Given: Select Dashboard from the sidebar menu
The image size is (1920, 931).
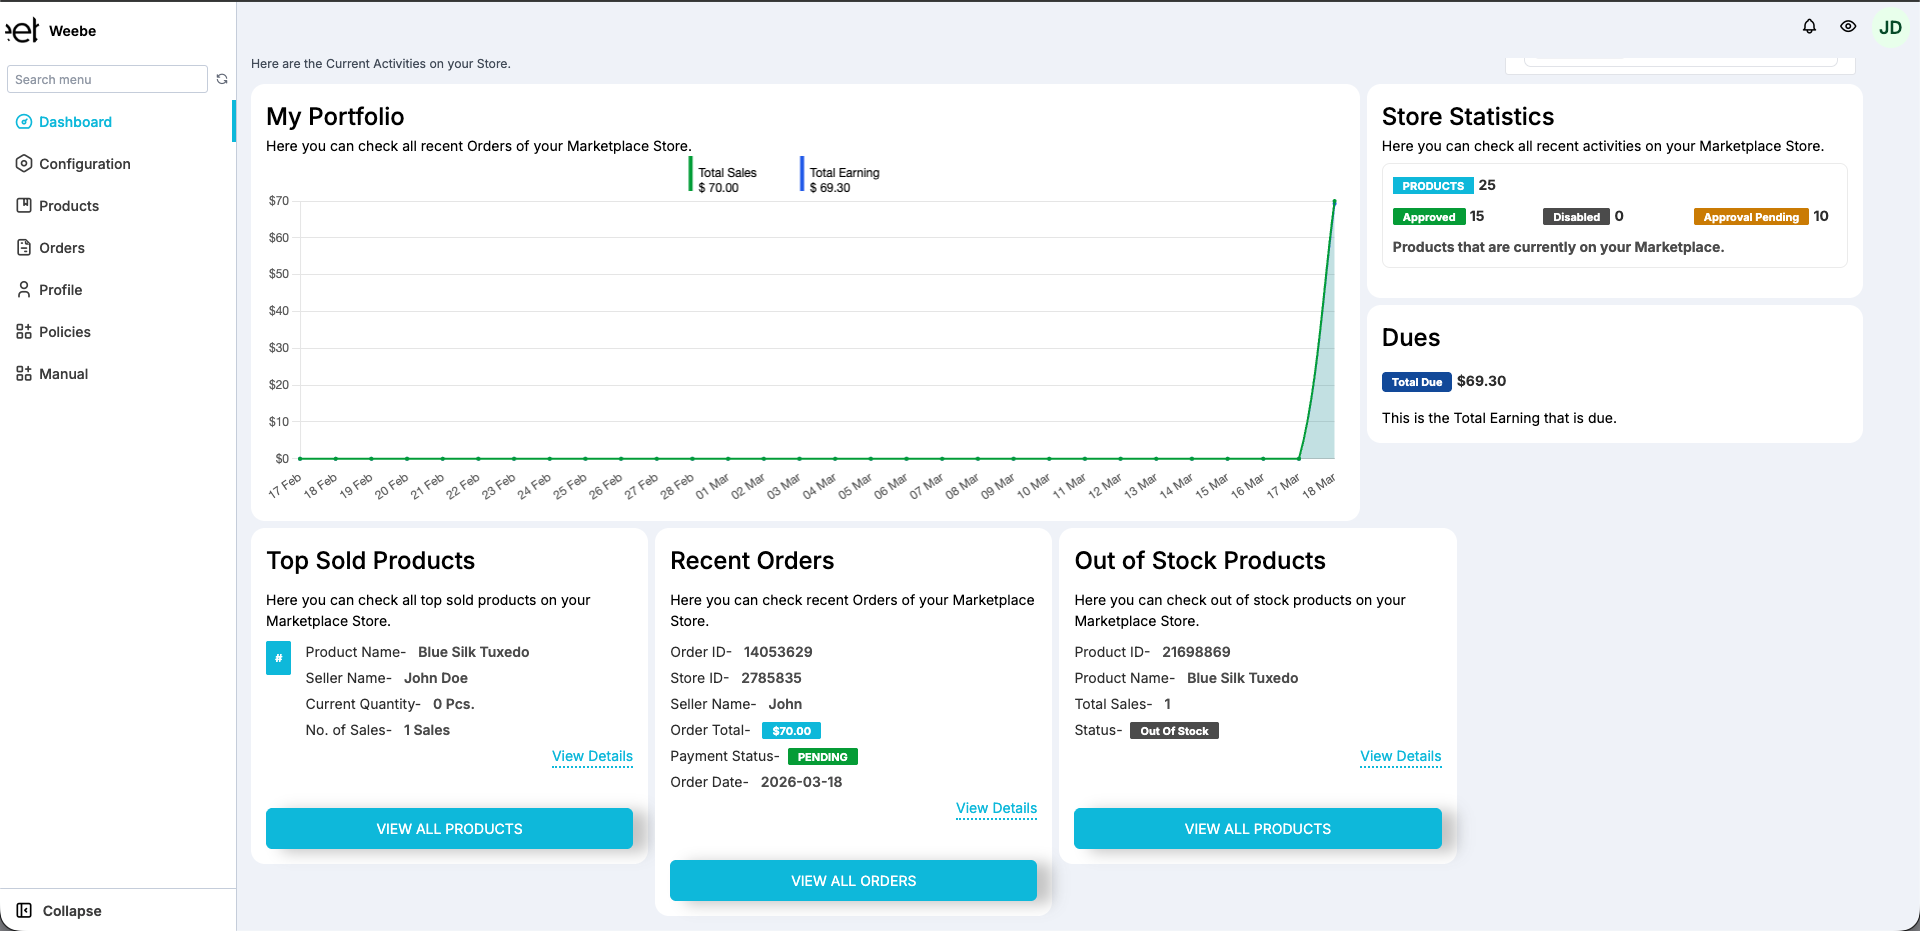Looking at the screenshot, I should pyautogui.click(x=75, y=121).
